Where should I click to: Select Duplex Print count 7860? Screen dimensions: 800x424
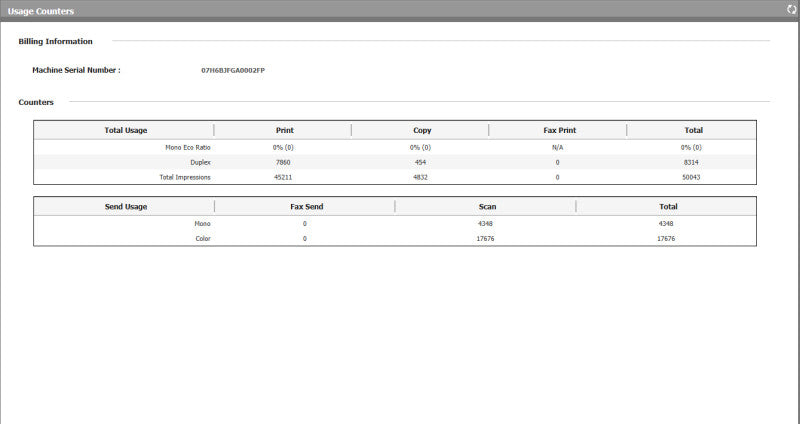[x=283, y=162]
